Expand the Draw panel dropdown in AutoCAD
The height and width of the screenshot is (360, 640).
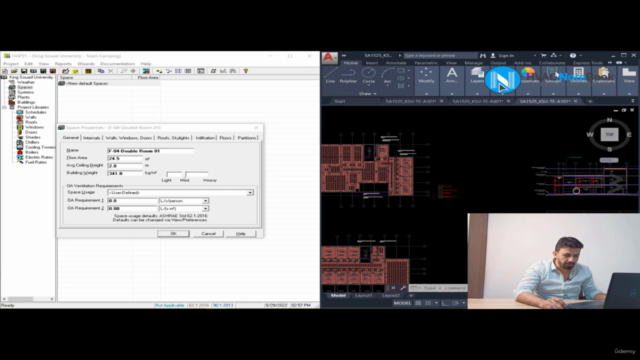368,93
